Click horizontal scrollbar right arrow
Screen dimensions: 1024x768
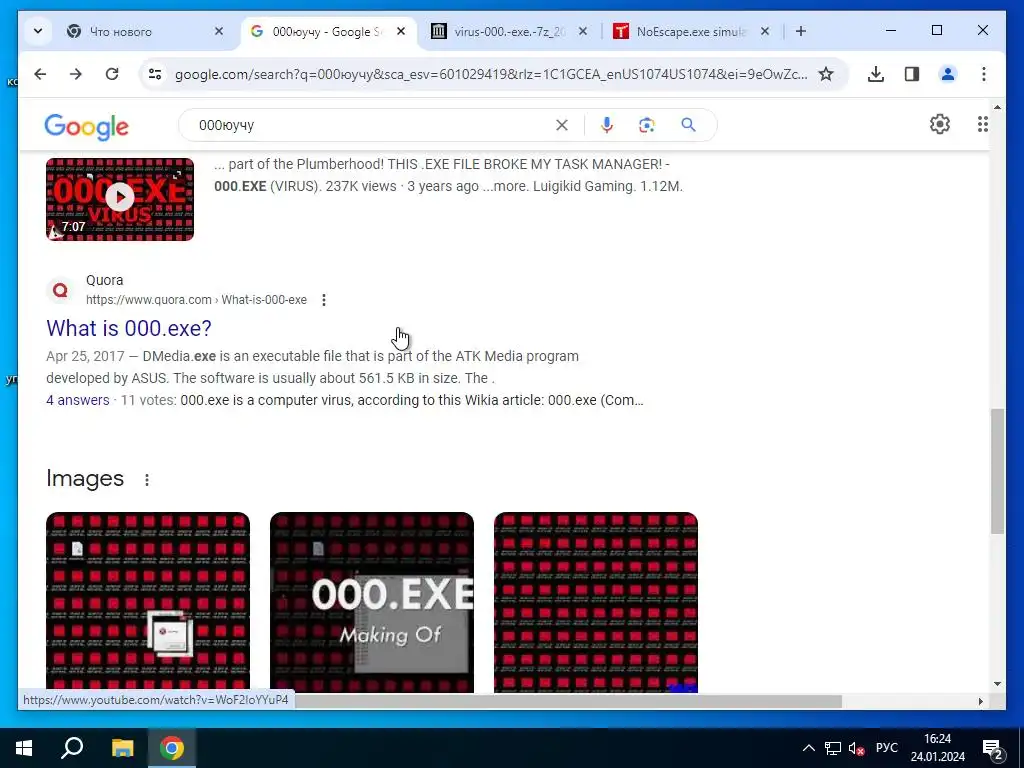pos(980,701)
